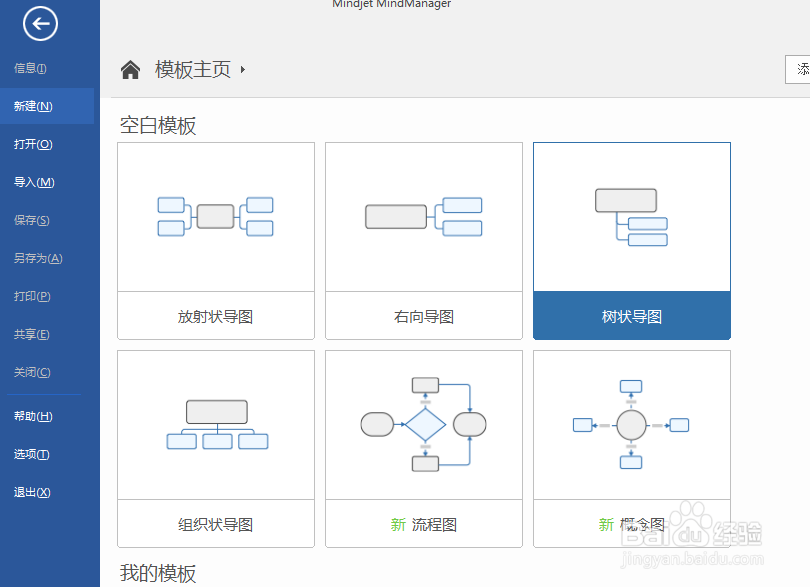Click the 放射状导图 label

click(215, 316)
